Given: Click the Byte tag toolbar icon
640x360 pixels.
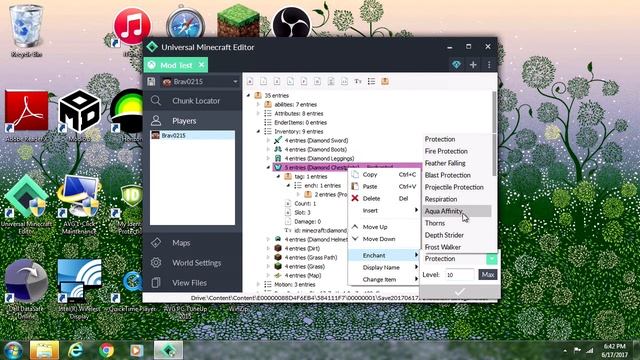Looking at the screenshot, I should coord(250,82).
